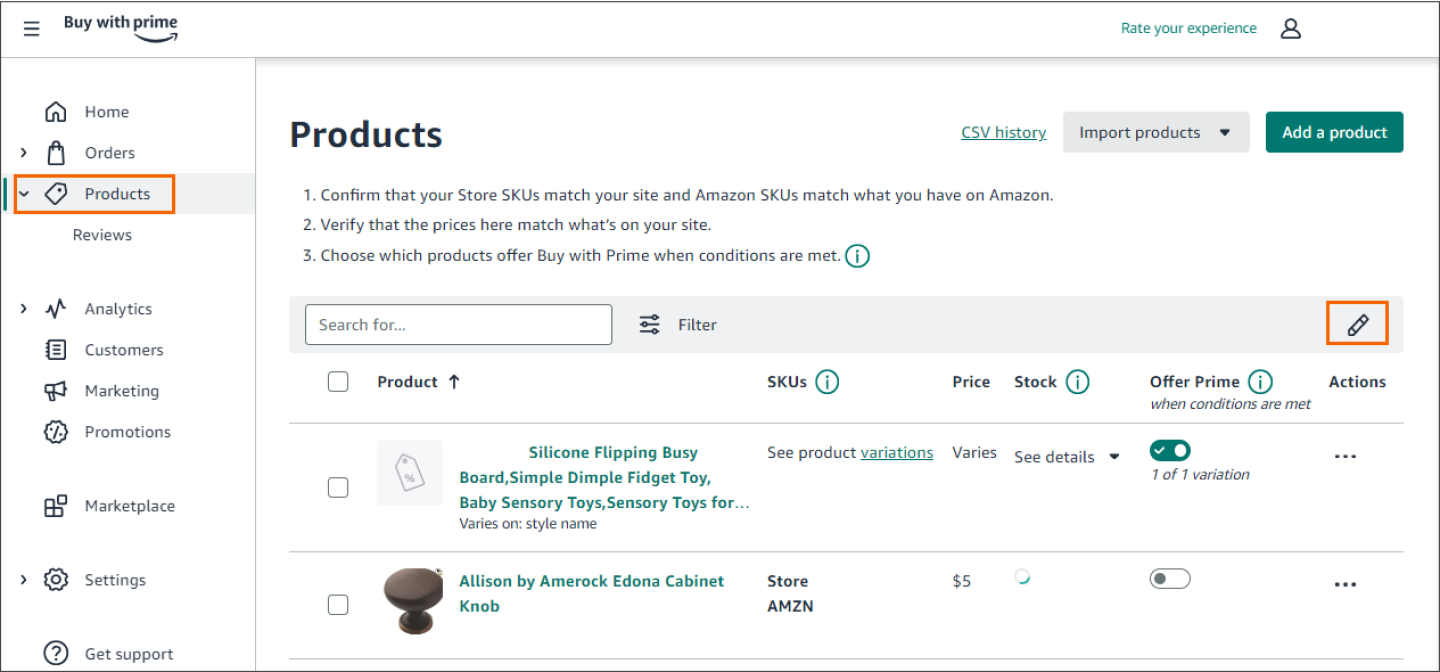
Task: Click the SKUs column info icon
Action: 828,381
